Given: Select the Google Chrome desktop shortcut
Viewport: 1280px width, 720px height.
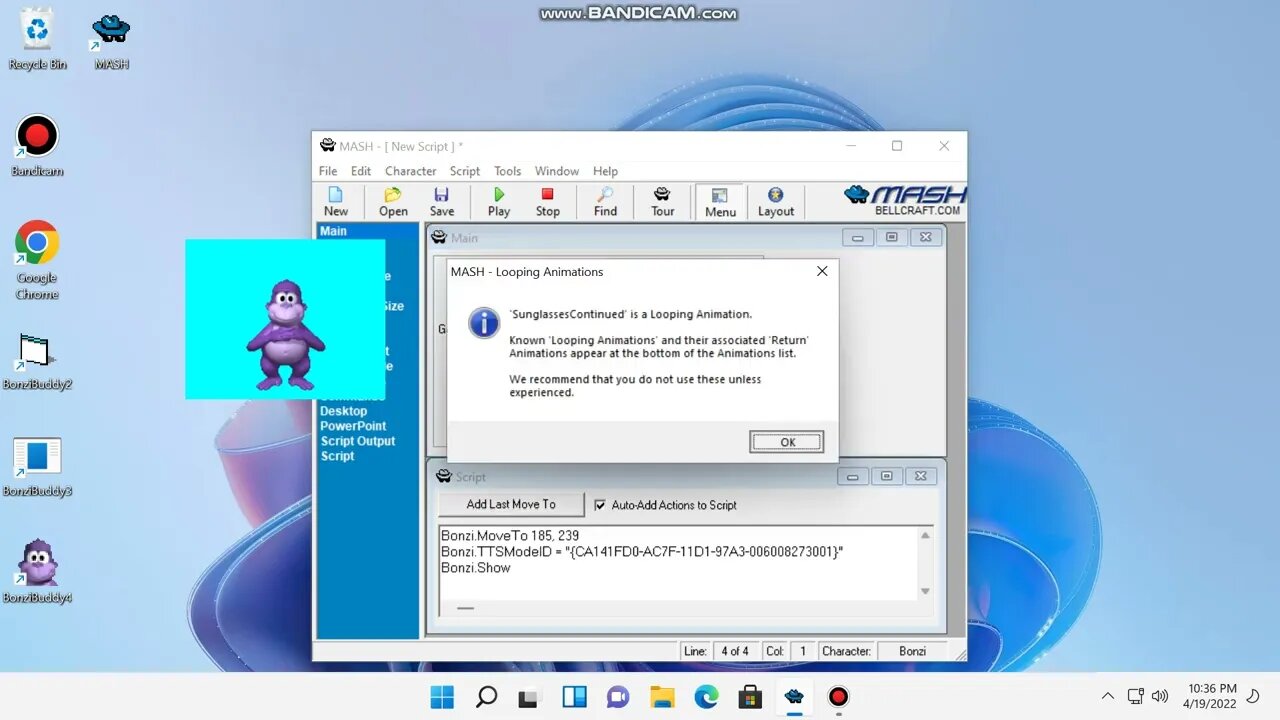Looking at the screenshot, I should point(37,260).
